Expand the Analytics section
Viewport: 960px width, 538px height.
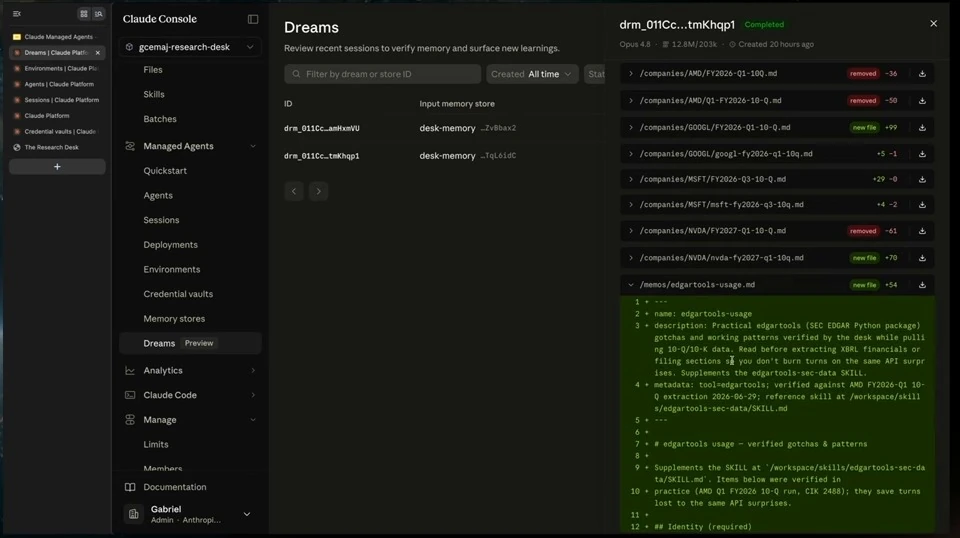(x=252, y=370)
